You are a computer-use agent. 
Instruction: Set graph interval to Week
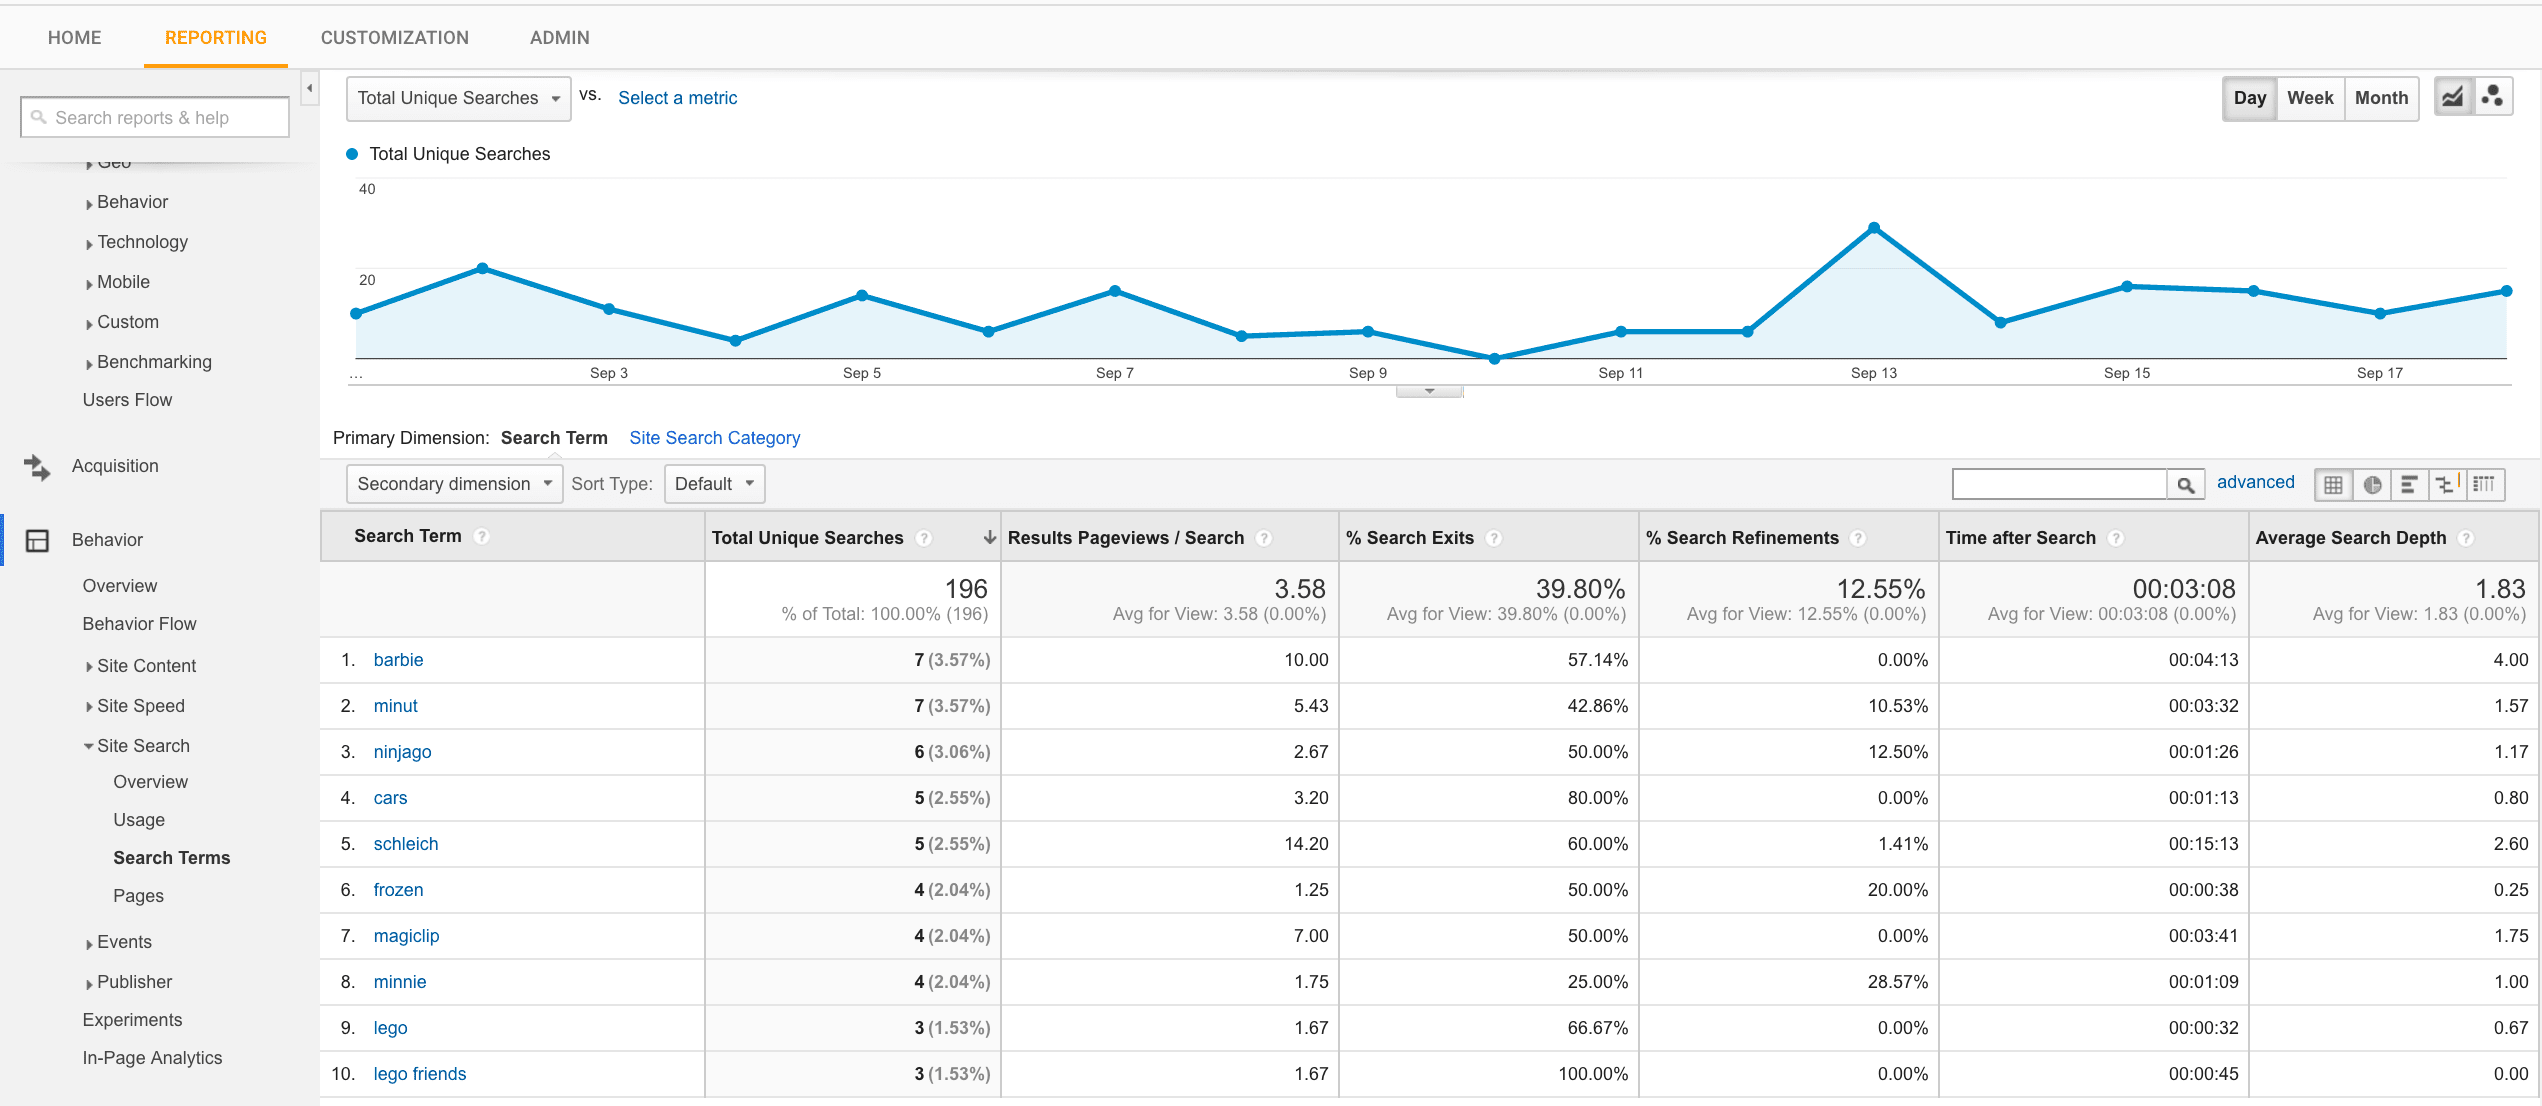[2310, 98]
